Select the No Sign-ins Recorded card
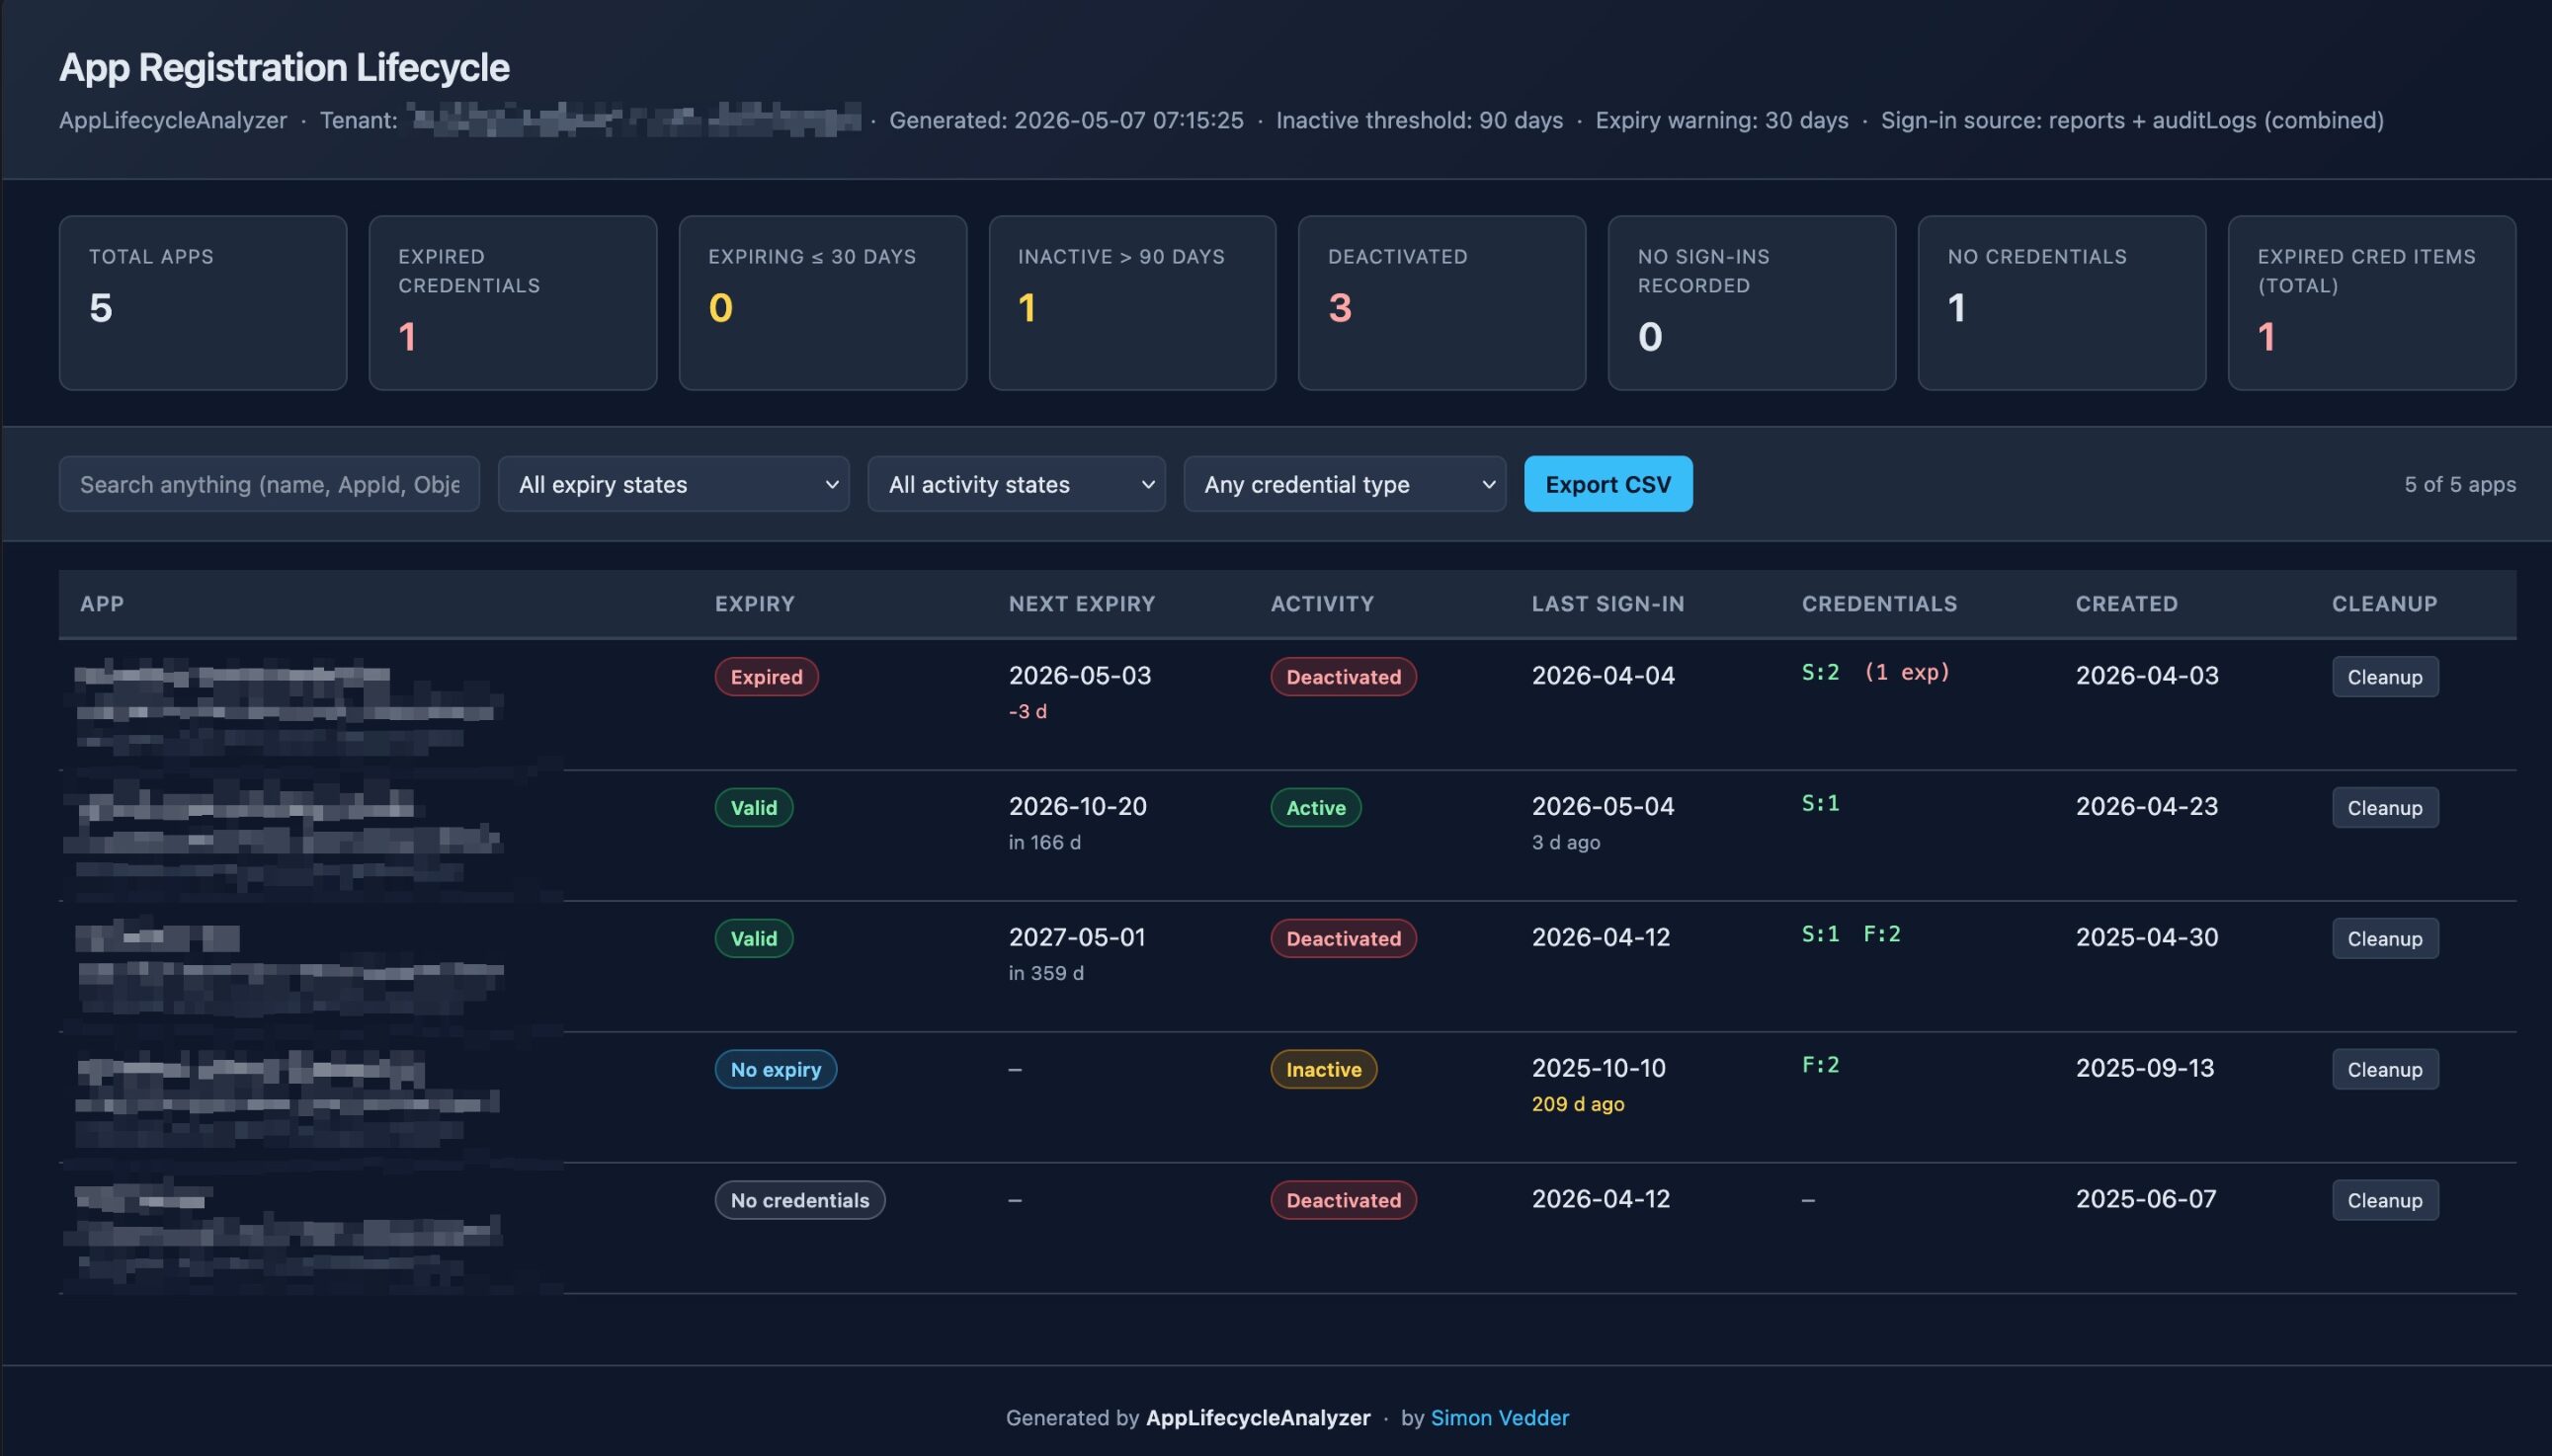The image size is (2552, 1456). coord(1752,303)
